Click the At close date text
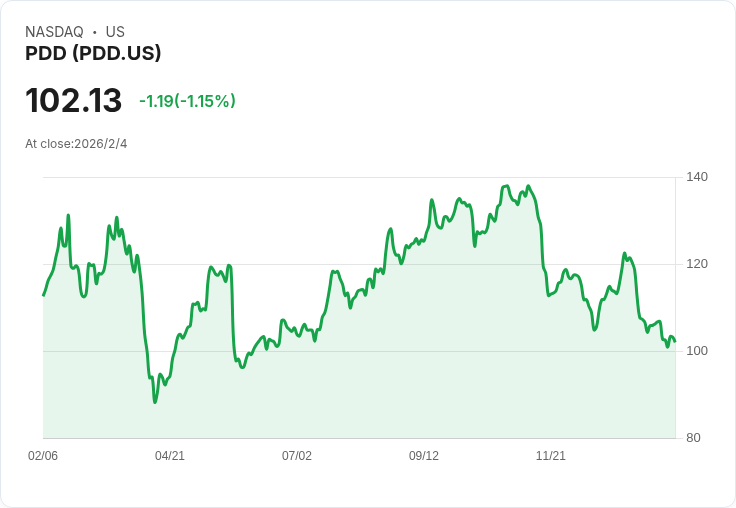 (x=76, y=144)
